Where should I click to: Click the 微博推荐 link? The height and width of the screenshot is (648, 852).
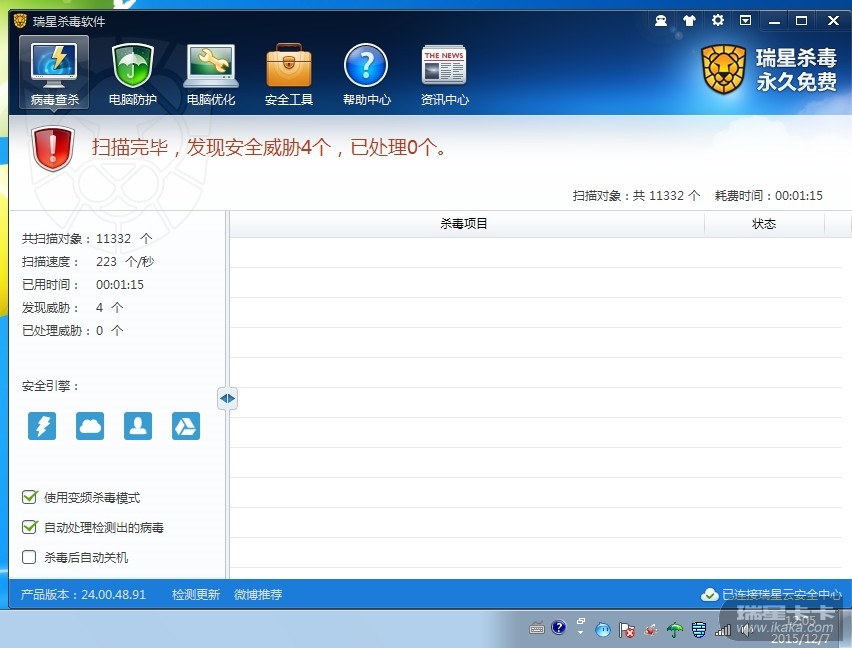(258, 594)
